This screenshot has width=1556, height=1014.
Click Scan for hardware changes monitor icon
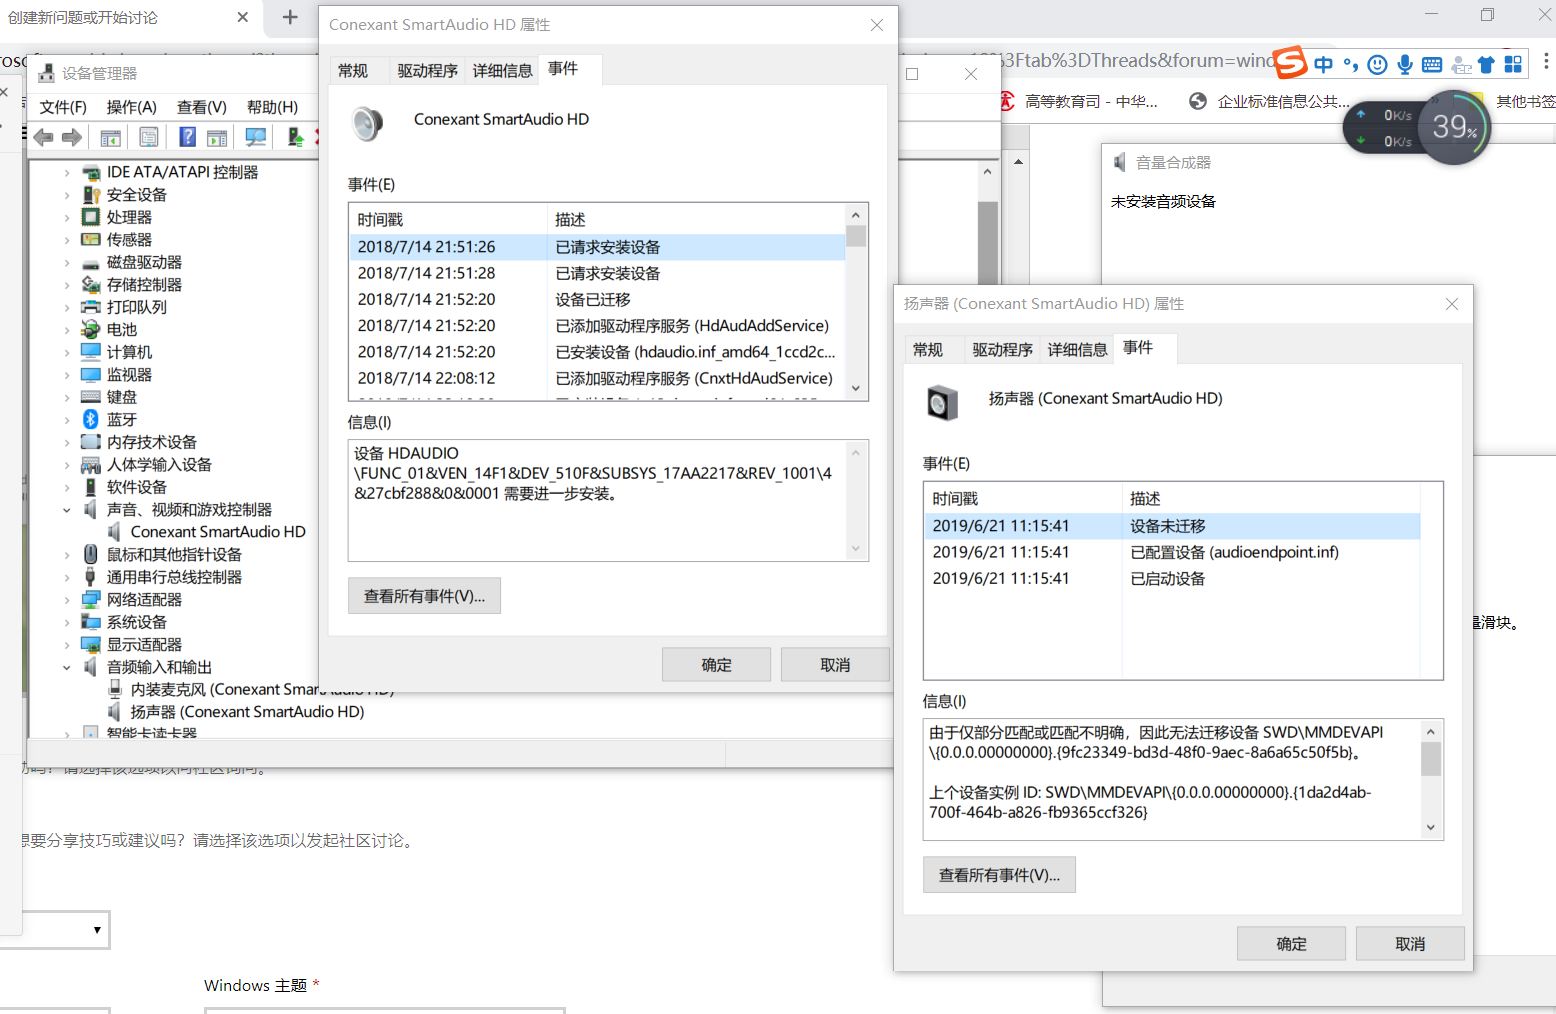pos(256,138)
